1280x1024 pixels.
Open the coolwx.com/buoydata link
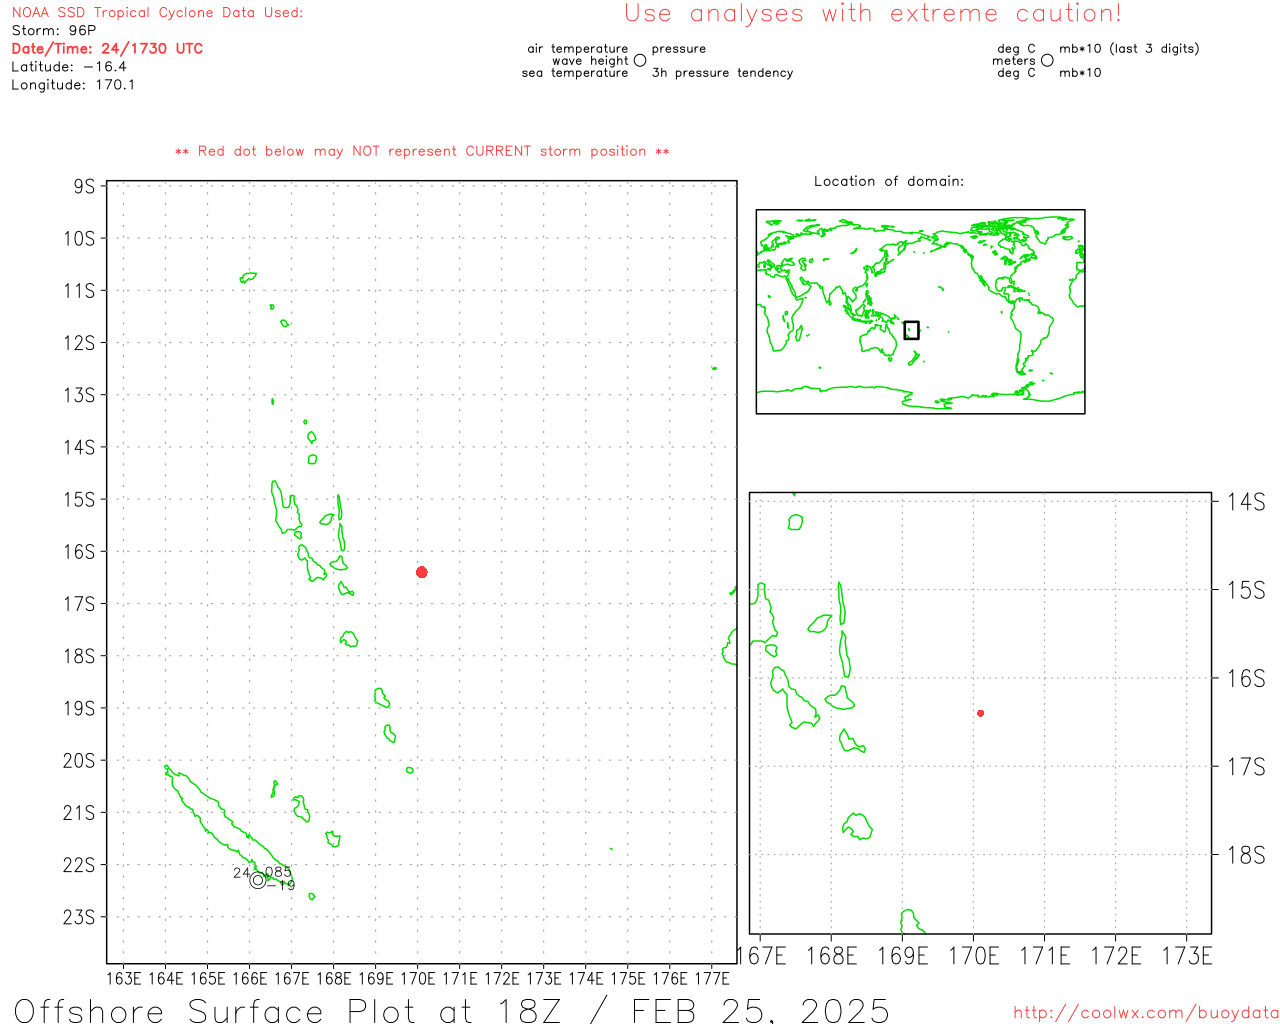coord(1146,1013)
